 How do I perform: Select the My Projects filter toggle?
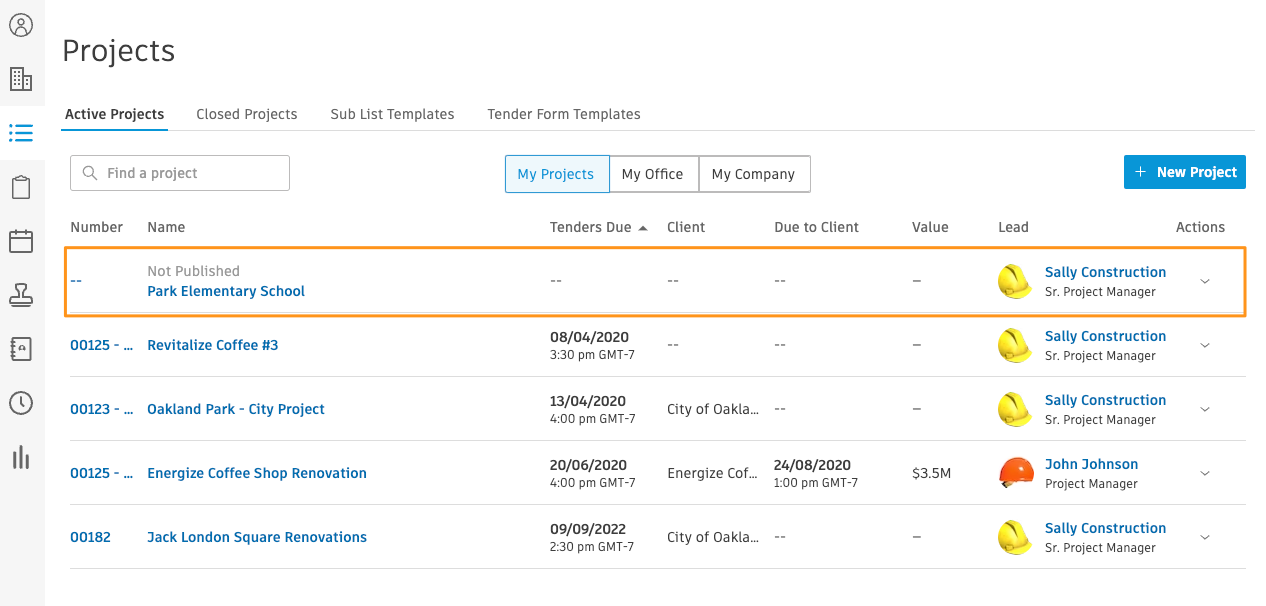(556, 173)
